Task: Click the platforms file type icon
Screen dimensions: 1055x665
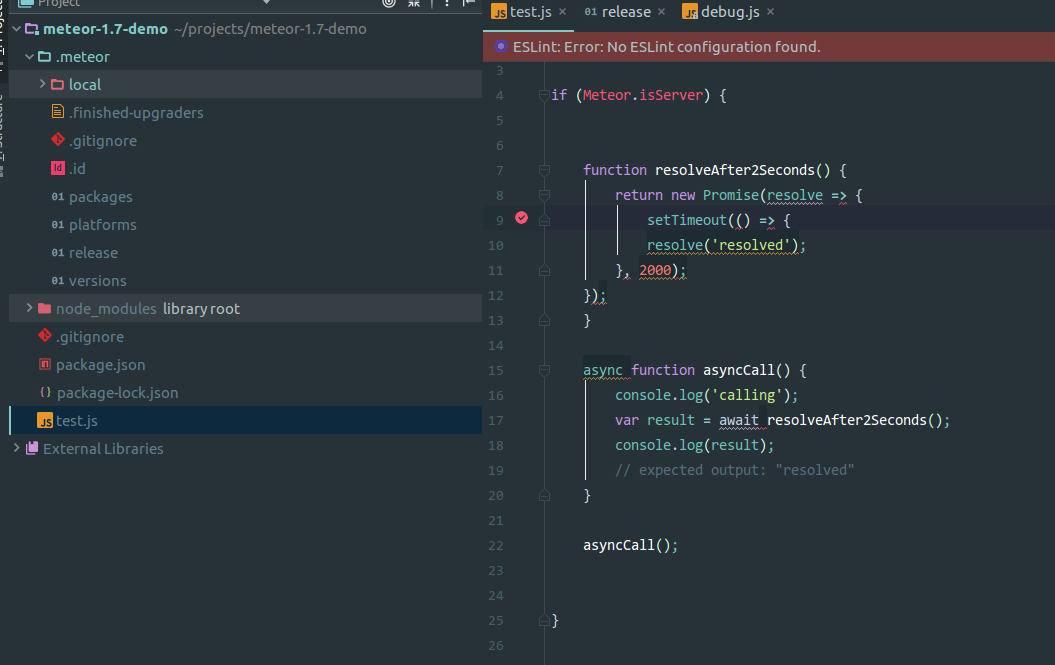Action: click(58, 225)
